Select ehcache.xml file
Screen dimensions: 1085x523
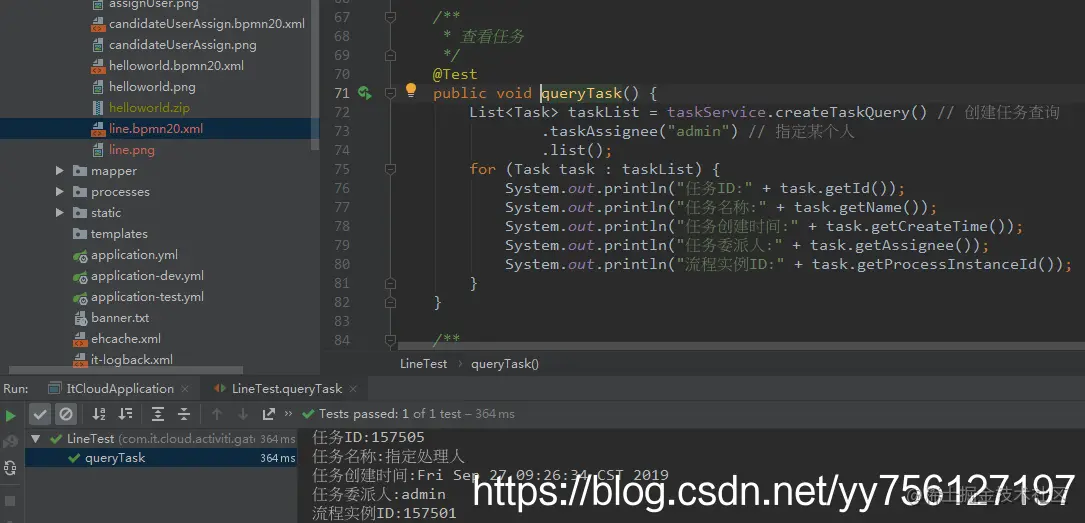click(x=126, y=338)
